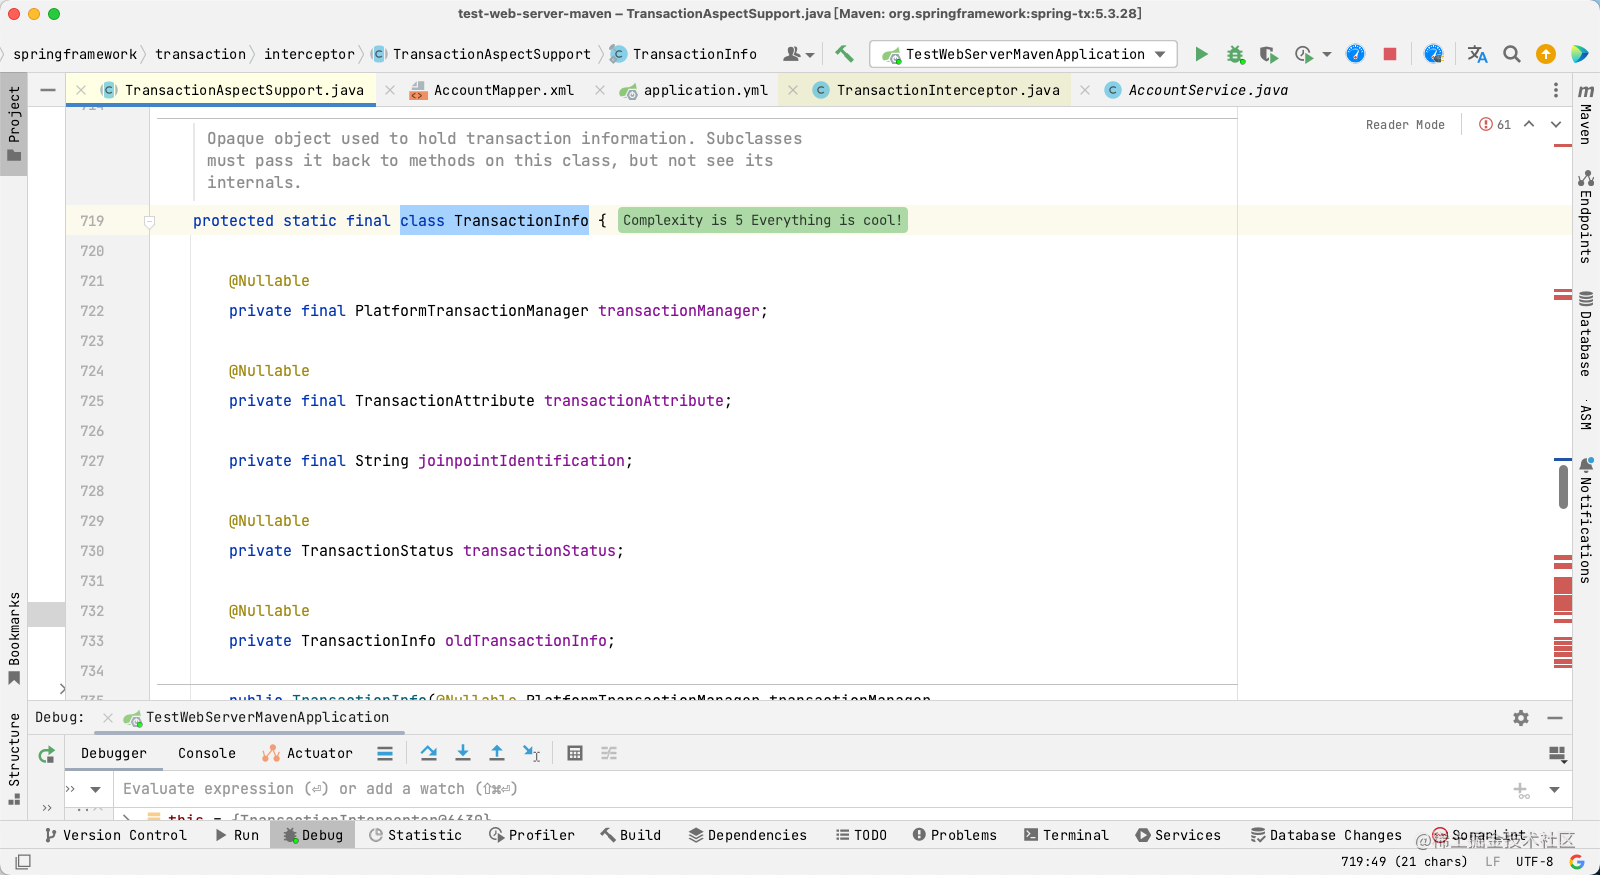Focus the Evaluate expression input field

tap(810, 790)
